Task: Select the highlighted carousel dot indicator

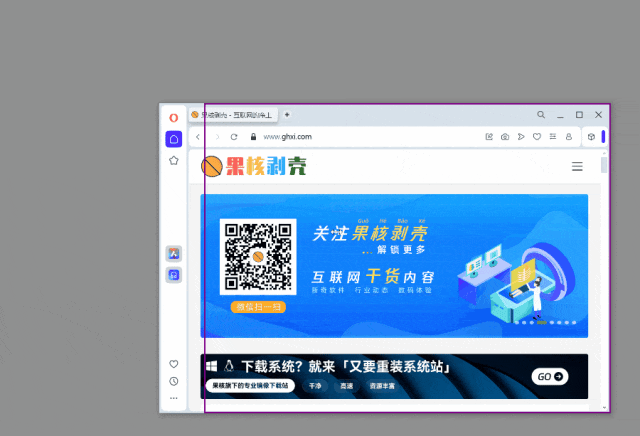Action: [x=541, y=323]
